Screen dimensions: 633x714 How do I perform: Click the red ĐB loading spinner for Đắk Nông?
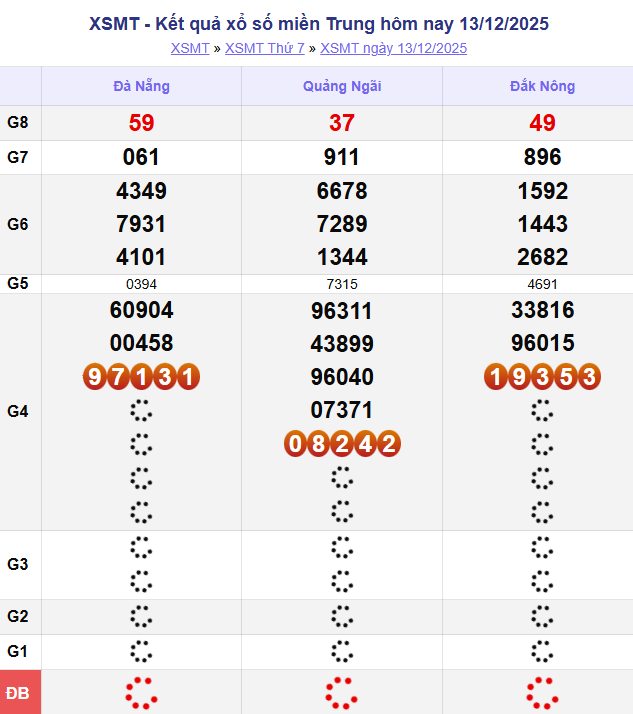(542, 692)
